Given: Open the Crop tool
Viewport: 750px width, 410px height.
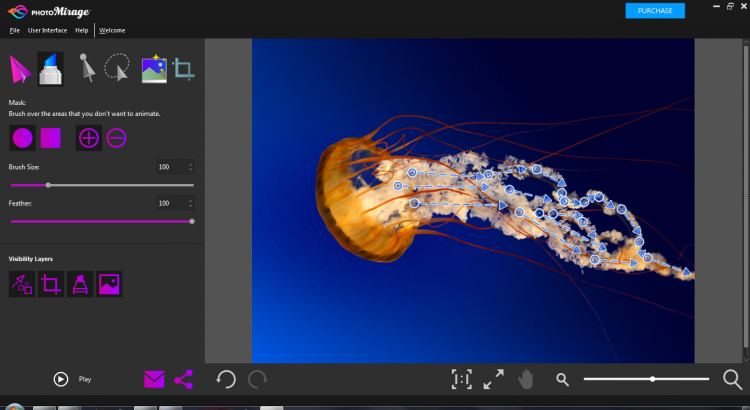Looking at the screenshot, I should click(183, 68).
